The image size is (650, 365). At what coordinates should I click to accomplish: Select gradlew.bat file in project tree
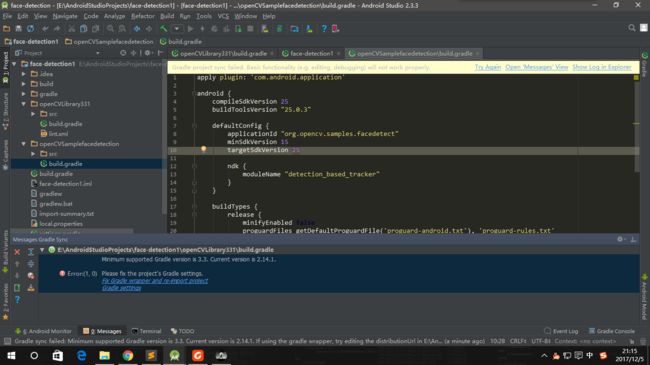pyautogui.click(x=56, y=204)
